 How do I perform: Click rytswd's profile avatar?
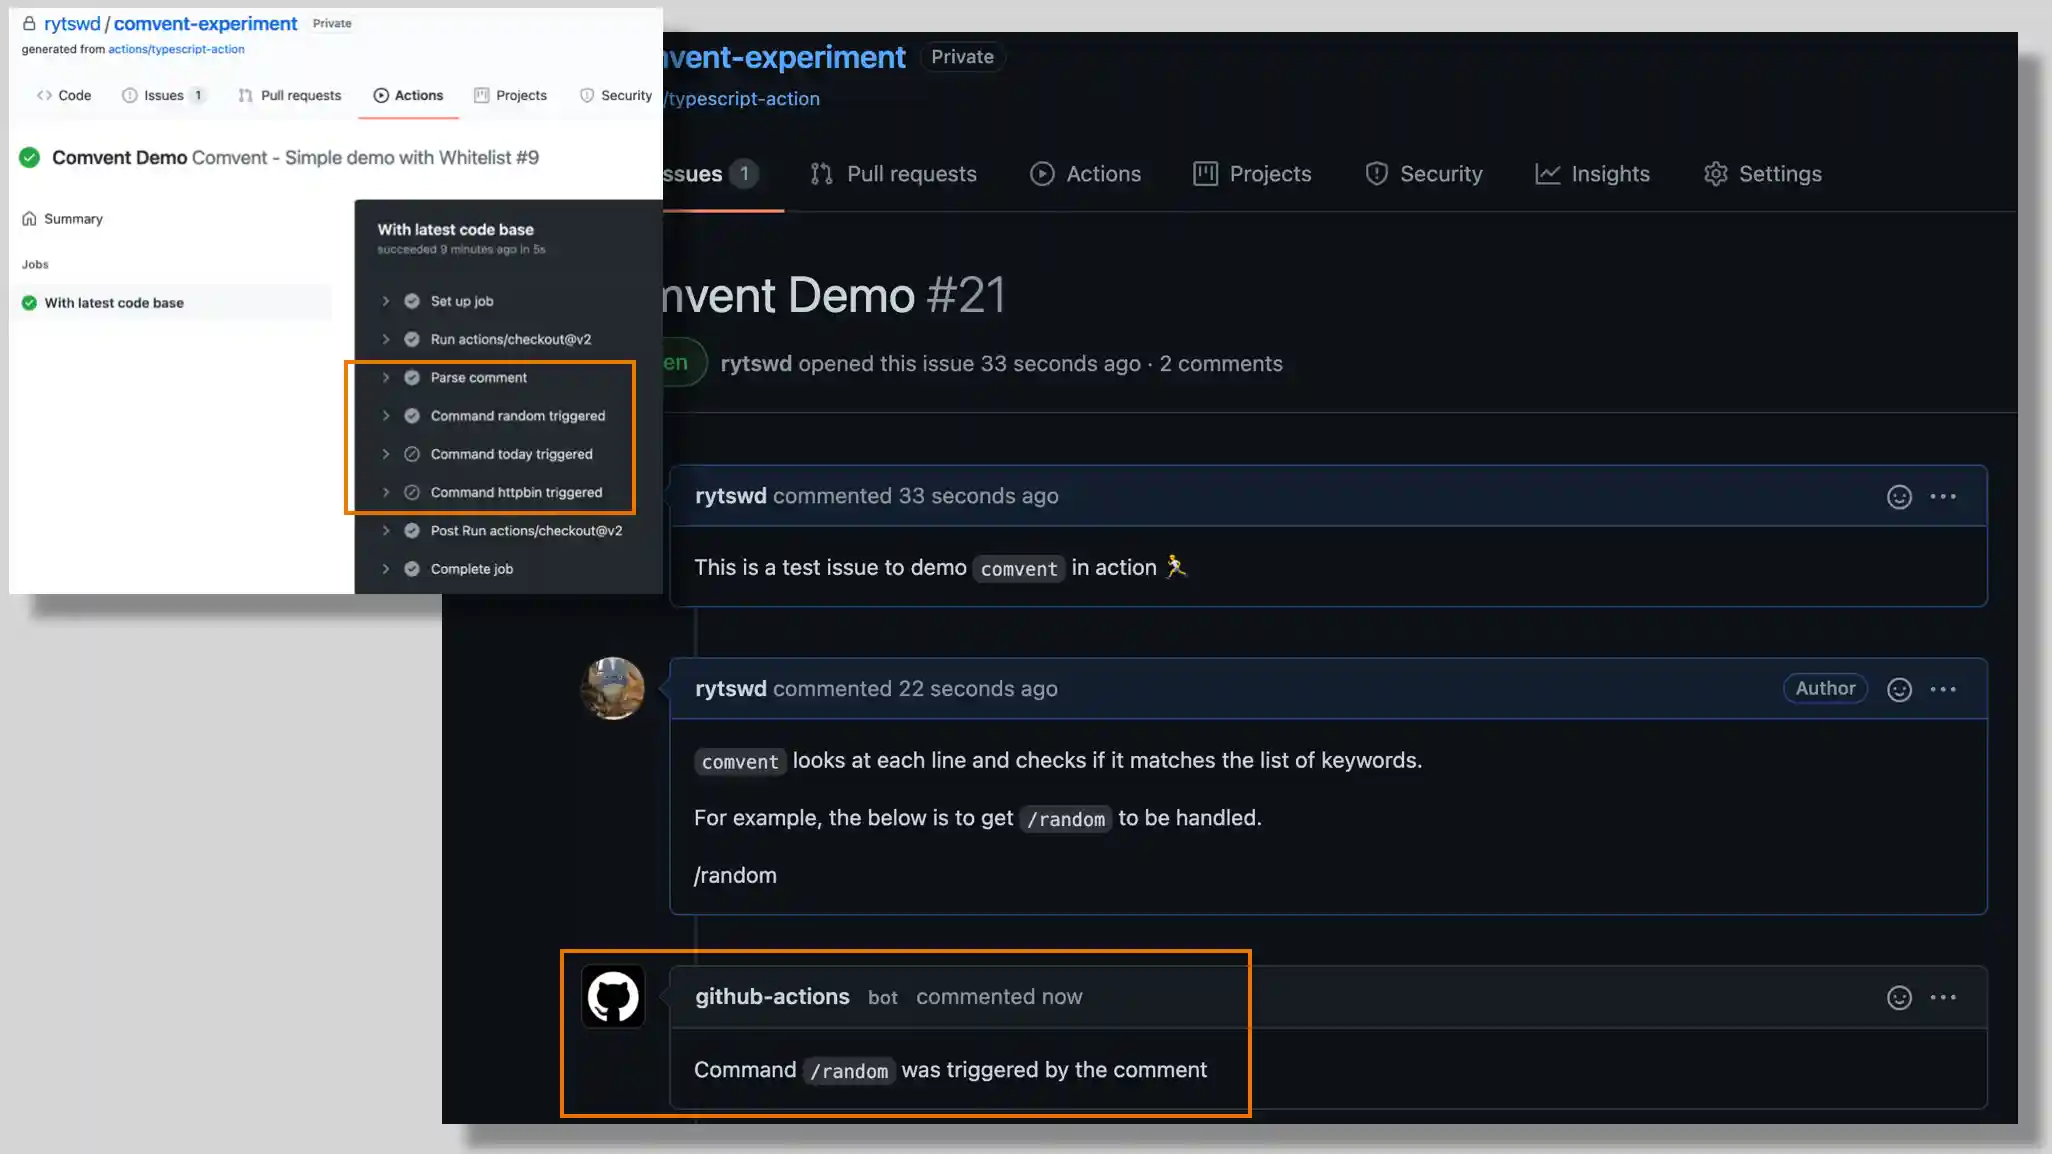(613, 688)
